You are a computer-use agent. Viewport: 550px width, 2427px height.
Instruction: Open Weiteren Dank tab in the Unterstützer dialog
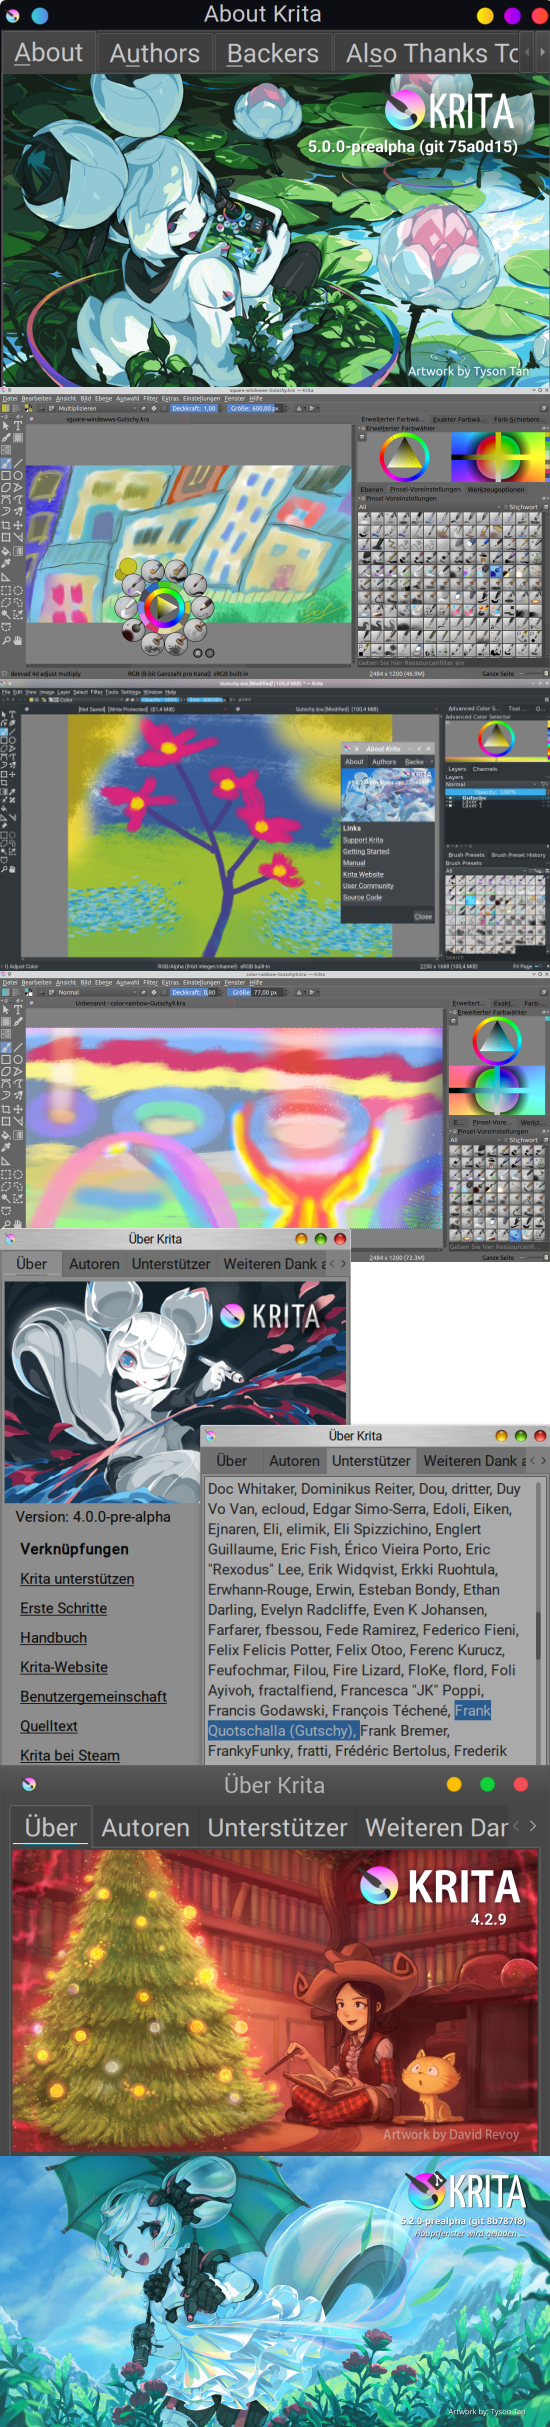point(472,1461)
